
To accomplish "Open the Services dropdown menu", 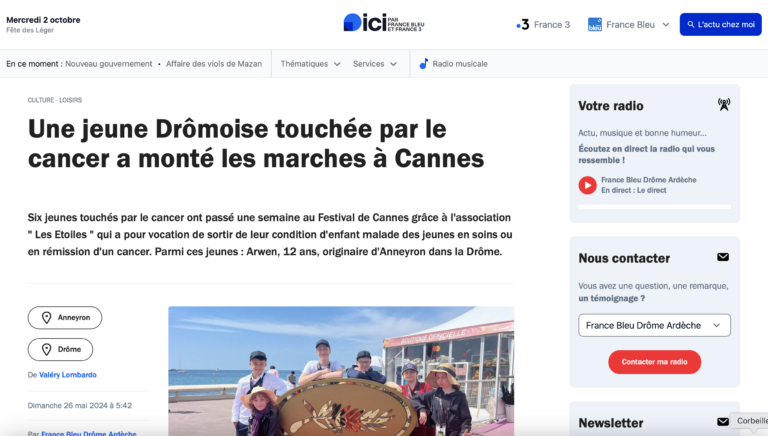I will click(x=375, y=64).
